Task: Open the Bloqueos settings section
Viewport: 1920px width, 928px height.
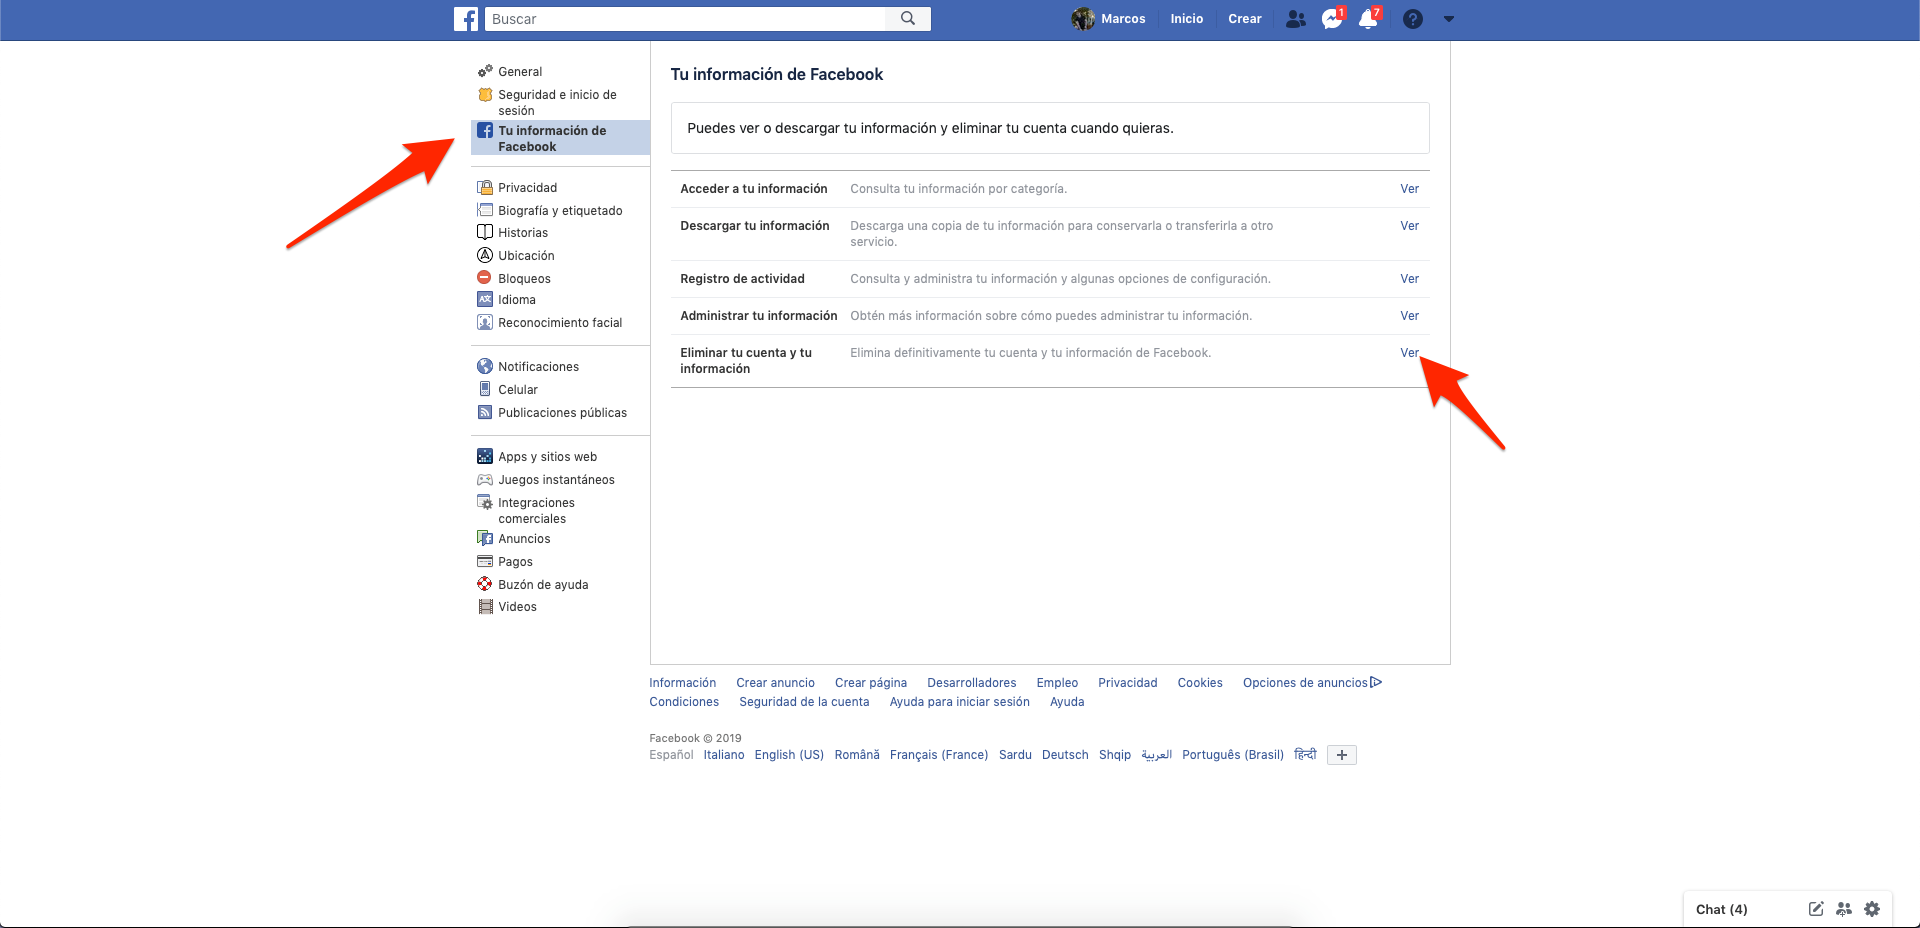Action: click(524, 279)
